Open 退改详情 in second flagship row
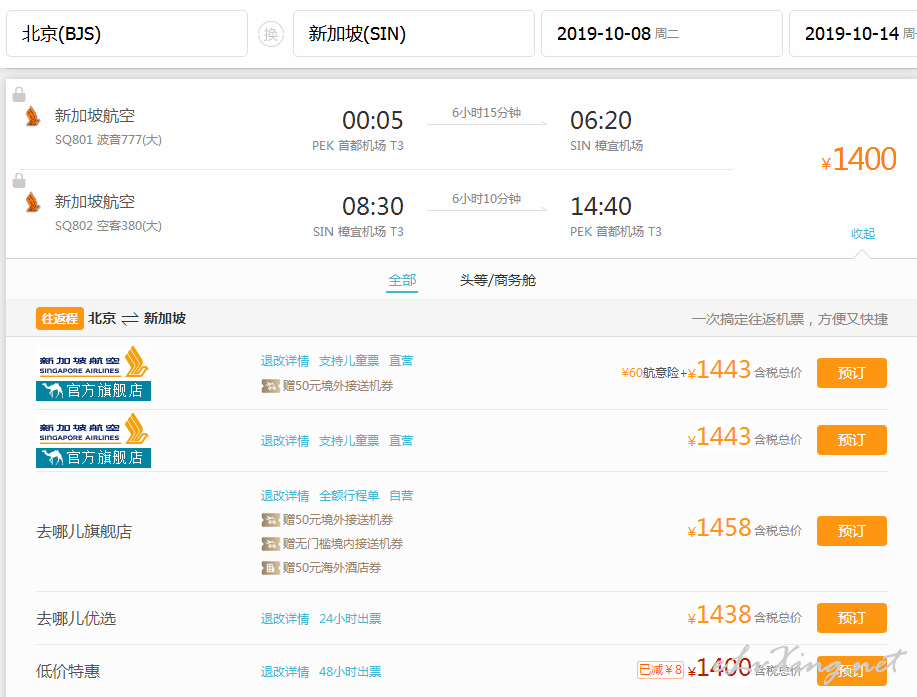Screen dimensions: 917x697 [x=285, y=440]
